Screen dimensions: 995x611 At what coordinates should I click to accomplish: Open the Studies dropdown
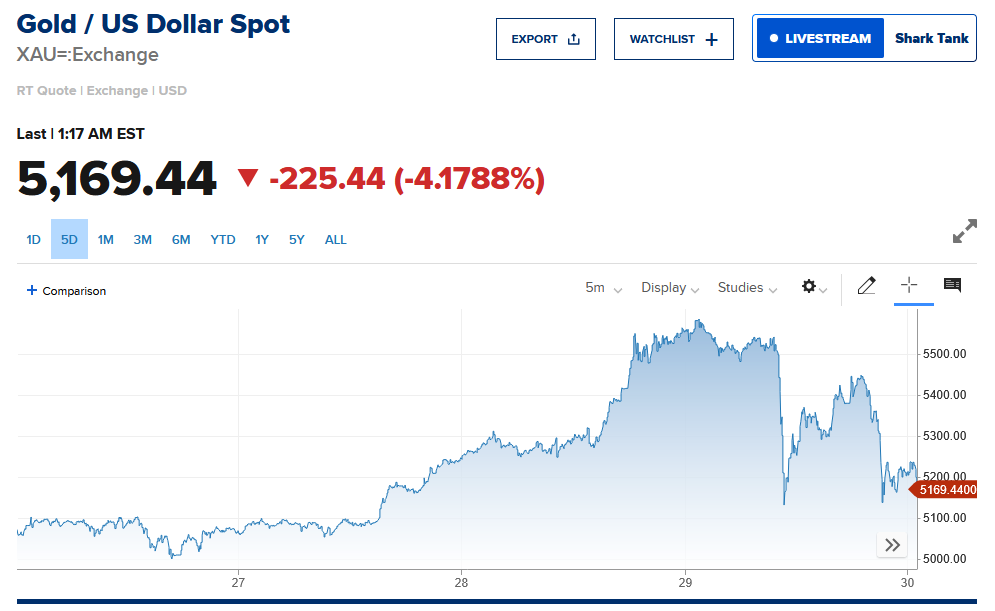[747, 288]
